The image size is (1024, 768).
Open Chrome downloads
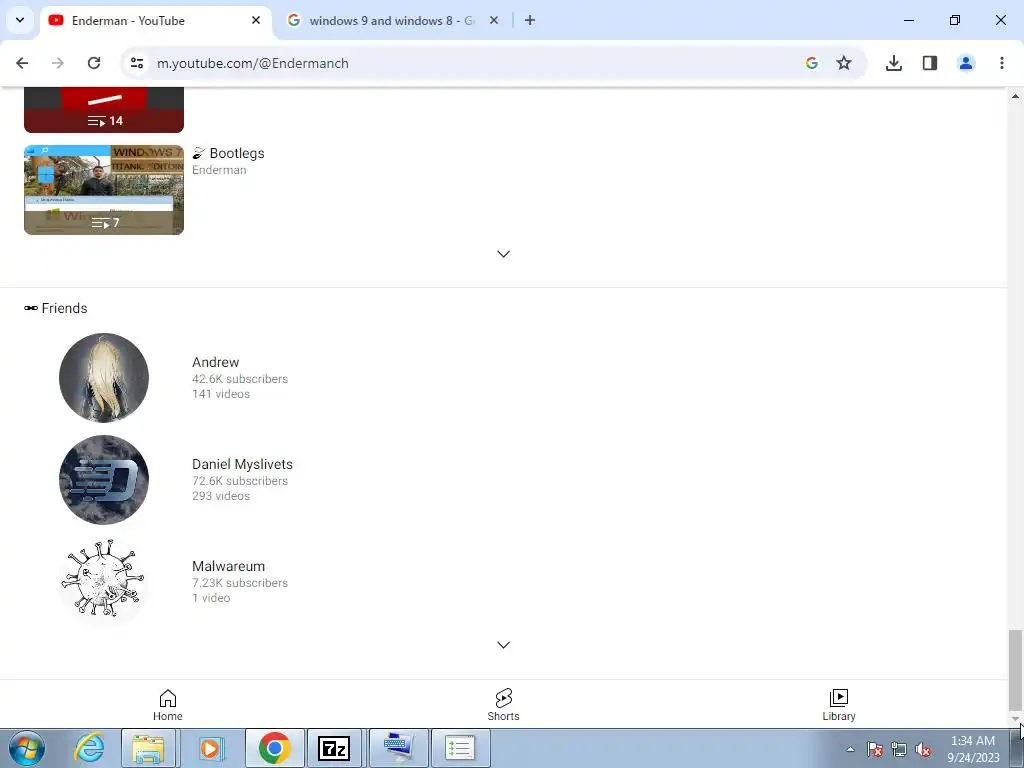tap(894, 63)
